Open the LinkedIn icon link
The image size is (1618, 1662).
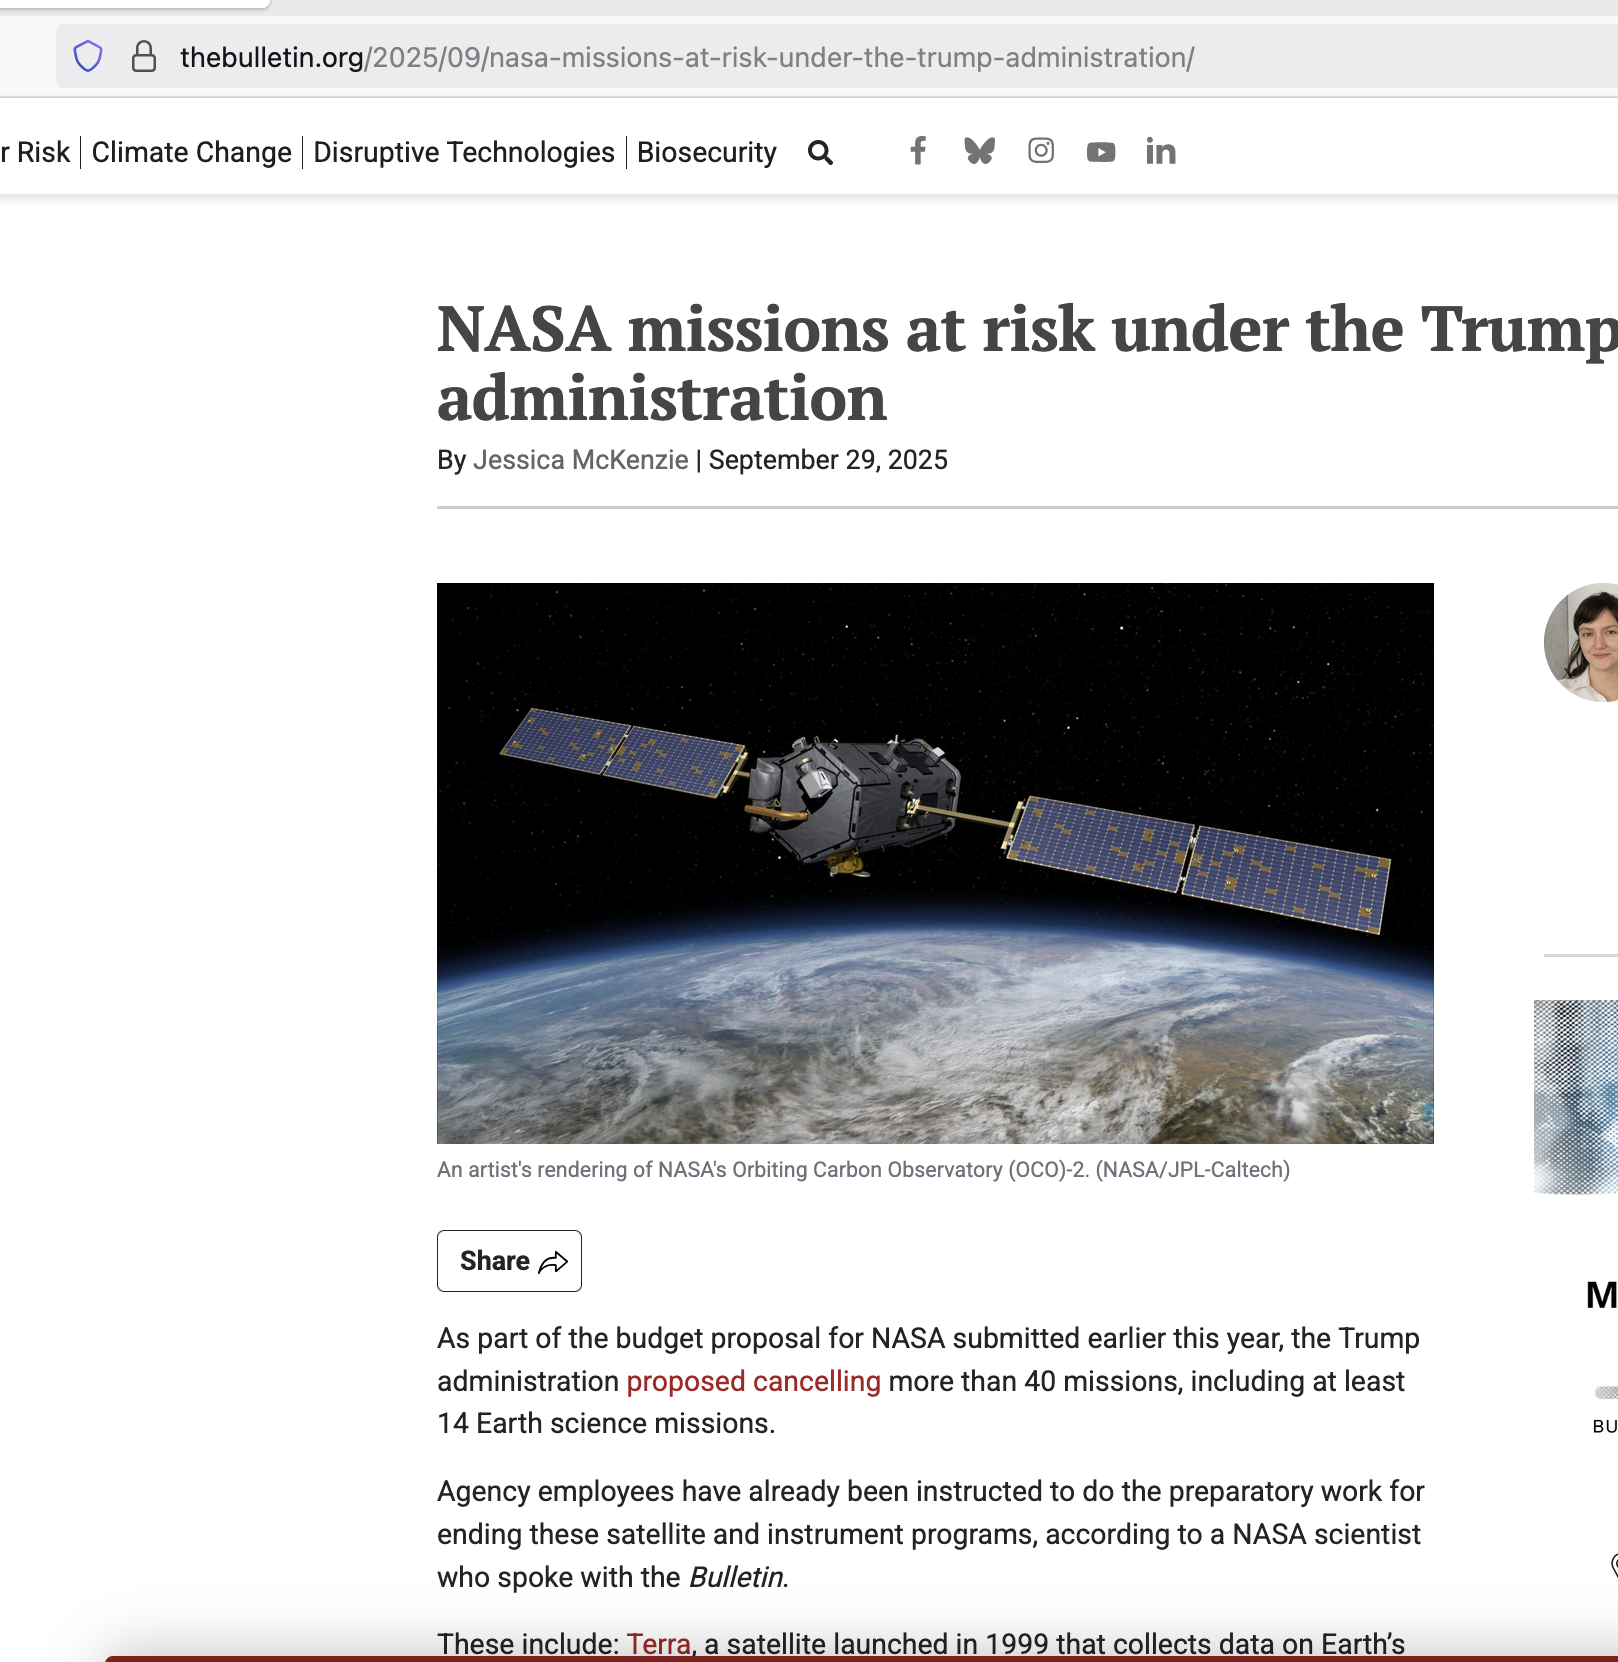coord(1161,151)
